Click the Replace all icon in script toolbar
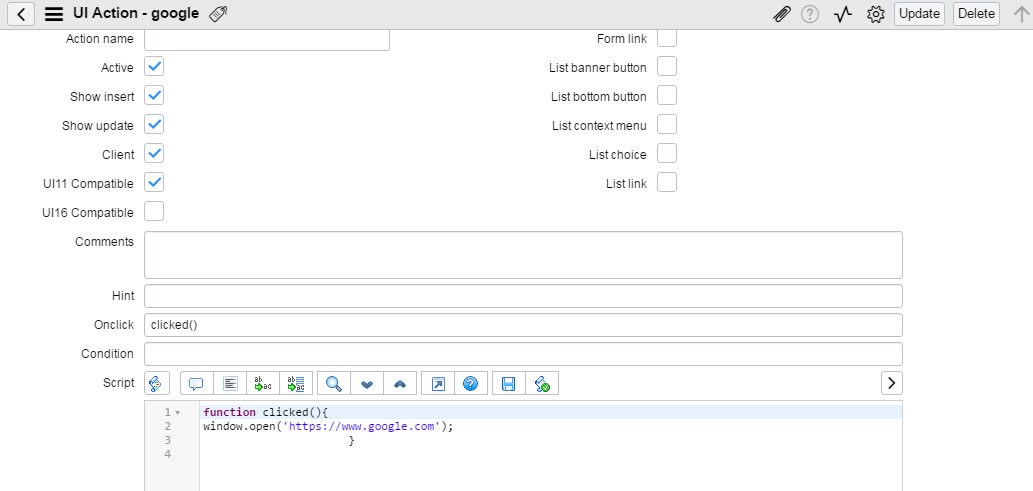Image resolution: width=1033 pixels, height=491 pixels. (x=296, y=384)
